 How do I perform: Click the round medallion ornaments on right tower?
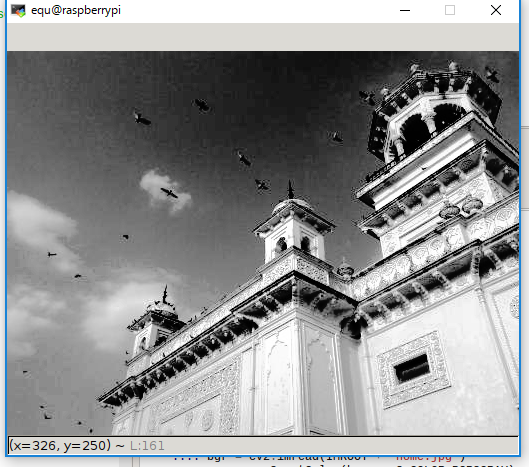pos(461,207)
